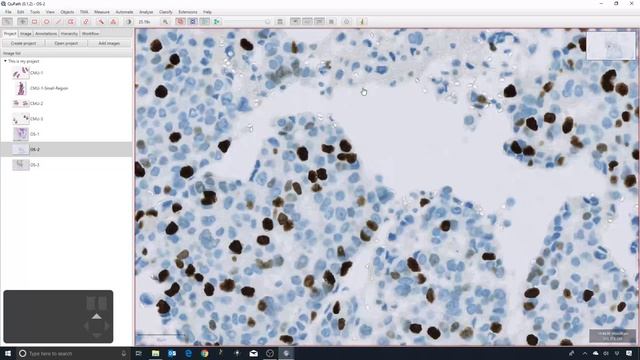
Task: Select the Wand tool
Action: [100, 21]
